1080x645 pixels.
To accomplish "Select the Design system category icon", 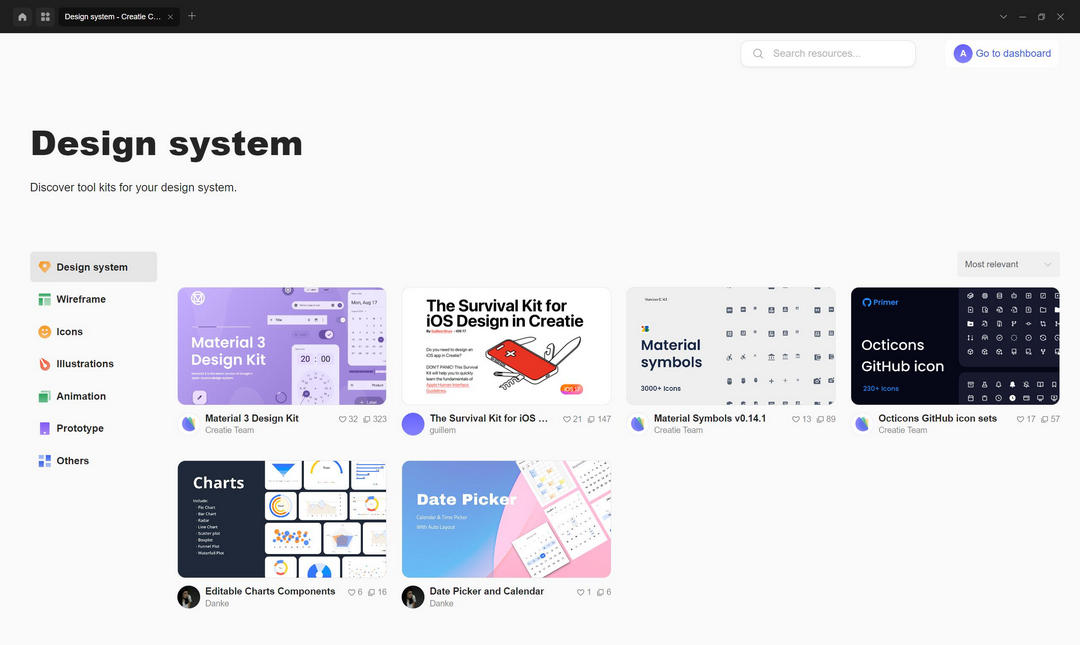I will point(44,266).
